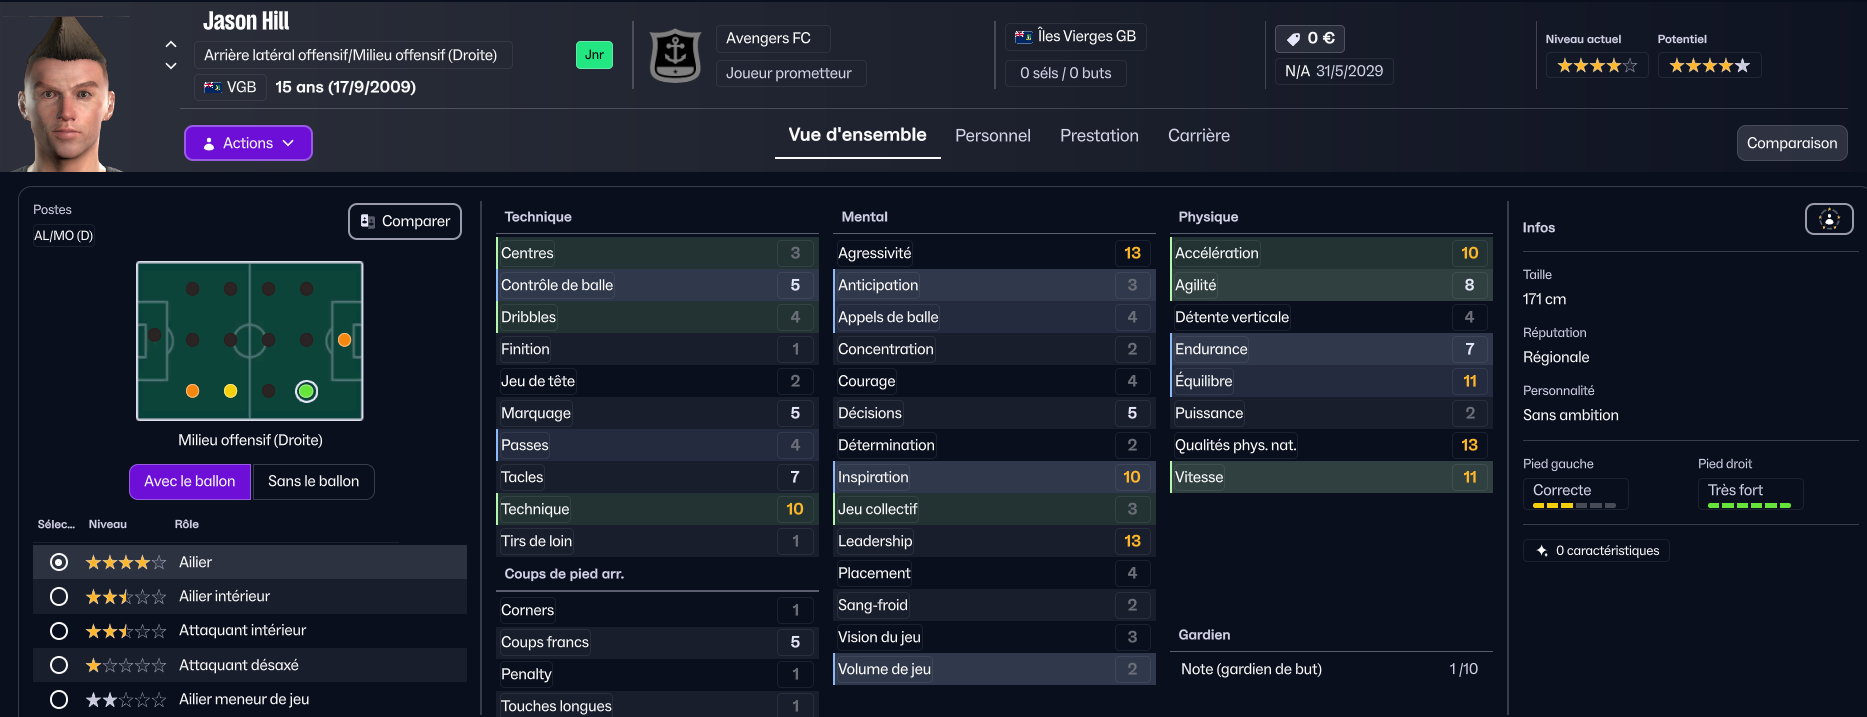Switch to the Personnel tab
The height and width of the screenshot is (717, 1867).
tap(992, 136)
